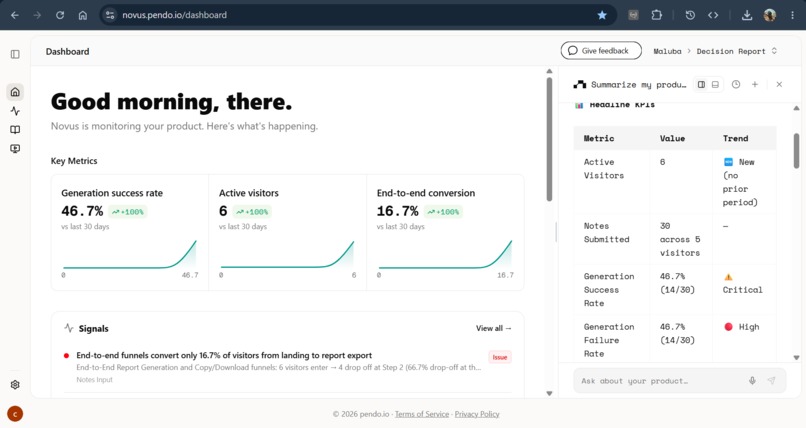Click the Maluba breadcrumb
This screenshot has width=806, height=428.
click(667, 51)
